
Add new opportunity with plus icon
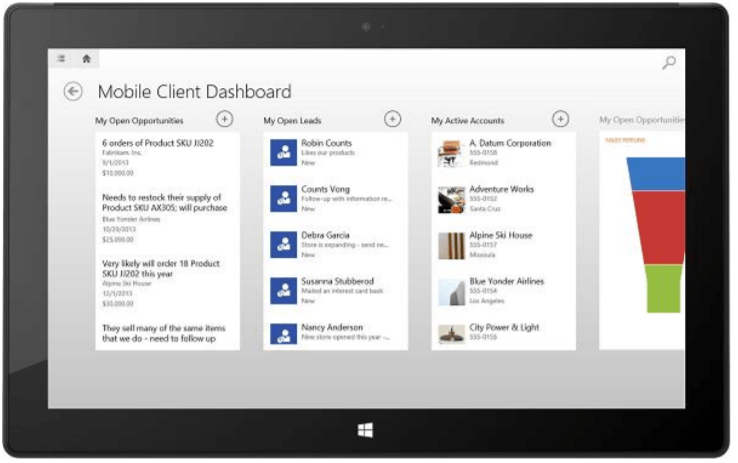point(225,119)
